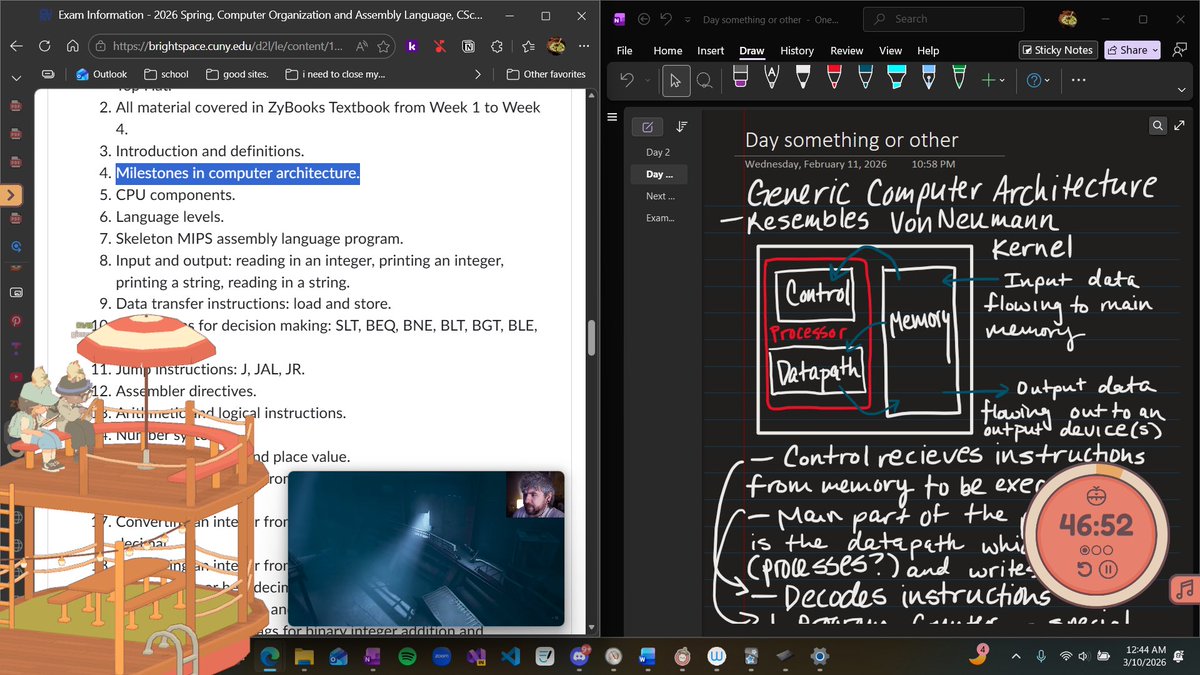
Task: Go to Edge home page
Action: pos(72,46)
